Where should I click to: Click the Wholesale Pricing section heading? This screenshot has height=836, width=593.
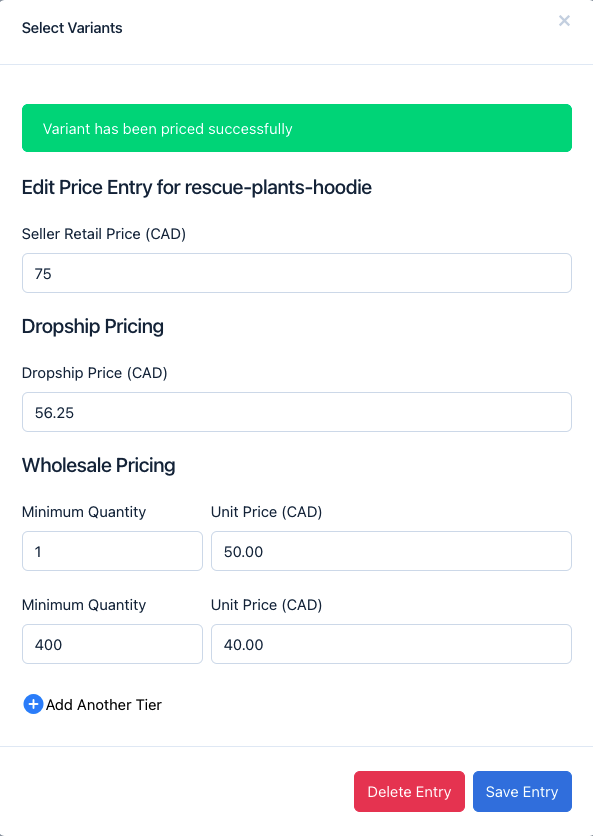click(99, 465)
